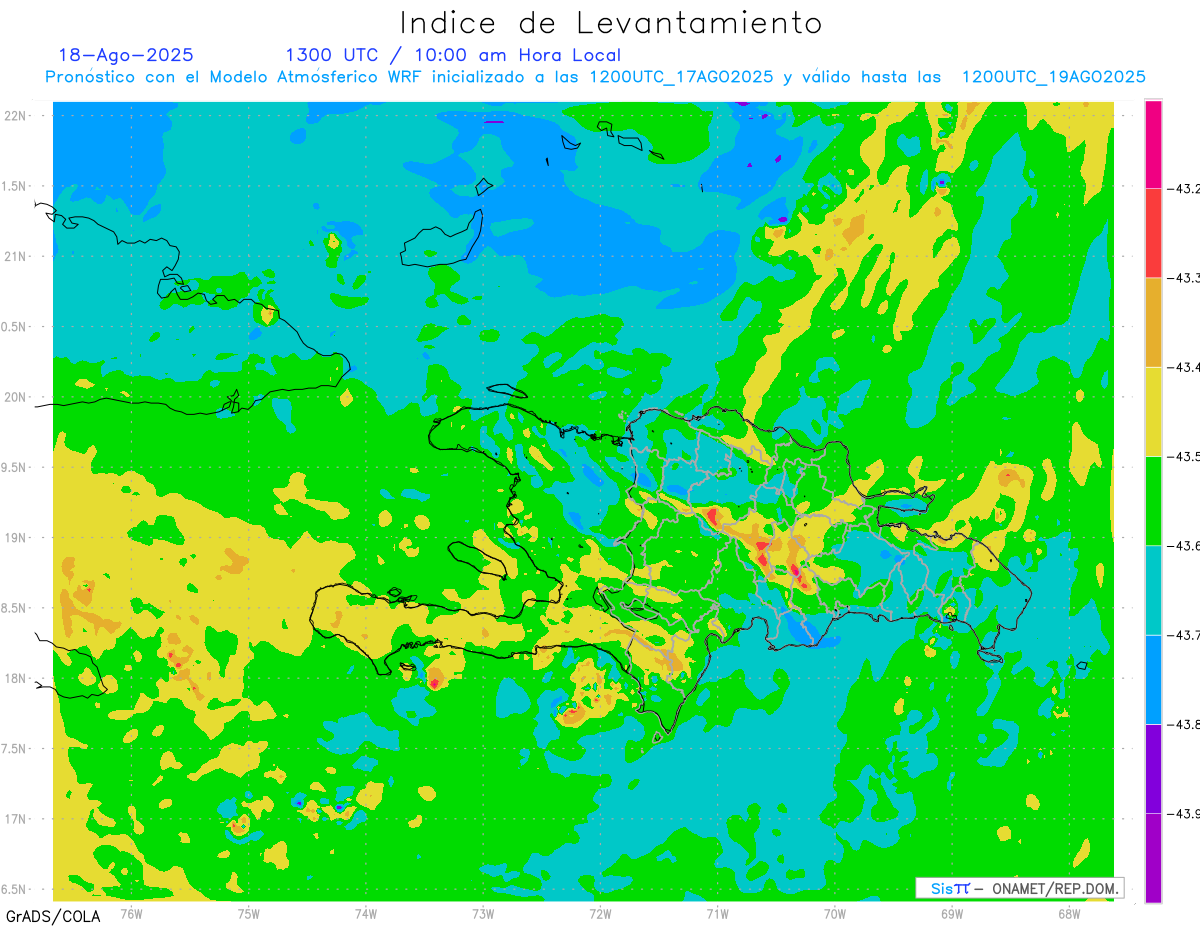This screenshot has height=927, width=1200.
Task: Click the '-43.7' colorbar value
Action: pyautogui.click(x=1184, y=634)
